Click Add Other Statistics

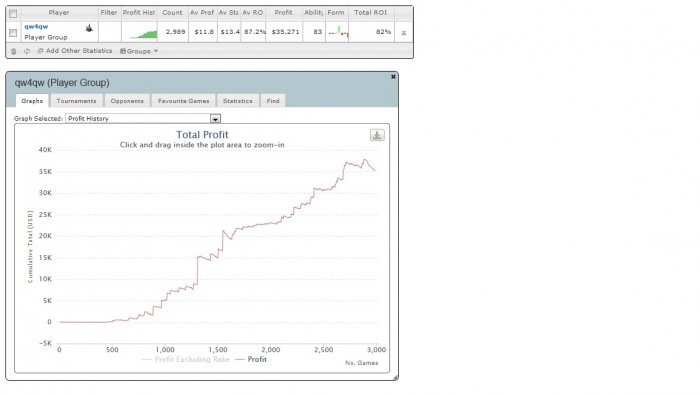(x=75, y=51)
